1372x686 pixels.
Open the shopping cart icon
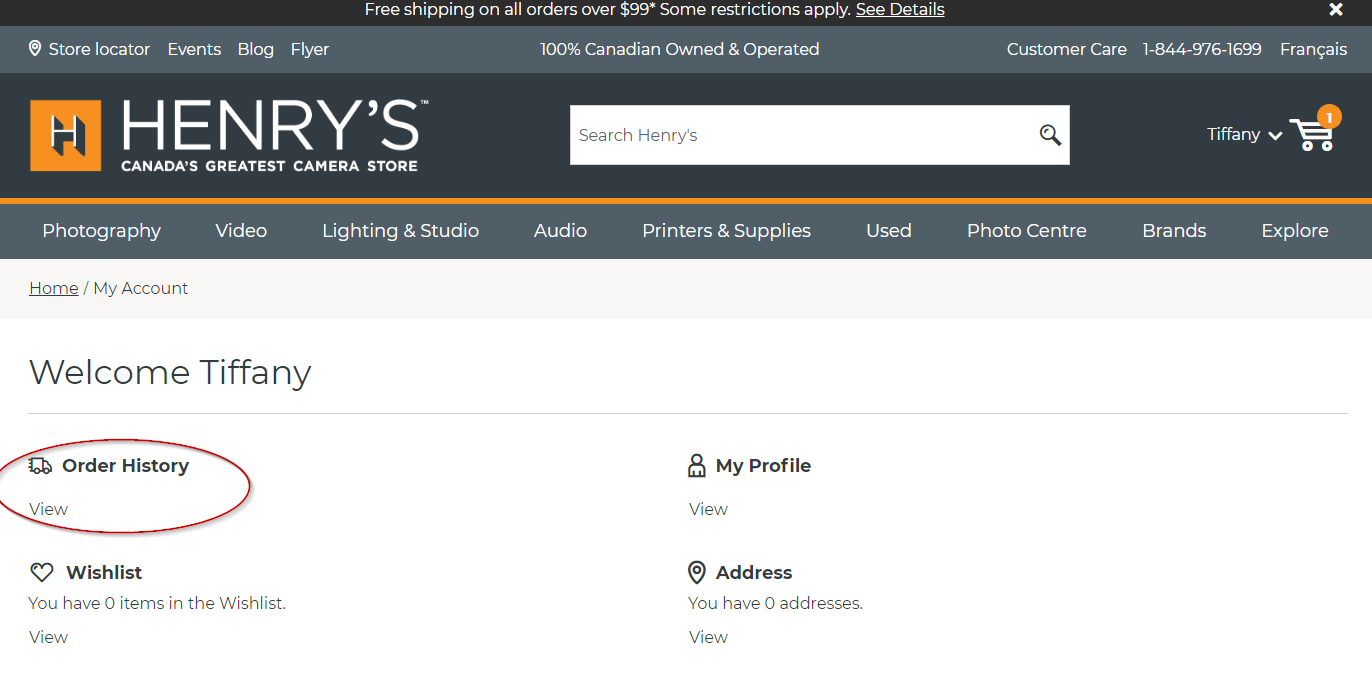tap(1311, 135)
